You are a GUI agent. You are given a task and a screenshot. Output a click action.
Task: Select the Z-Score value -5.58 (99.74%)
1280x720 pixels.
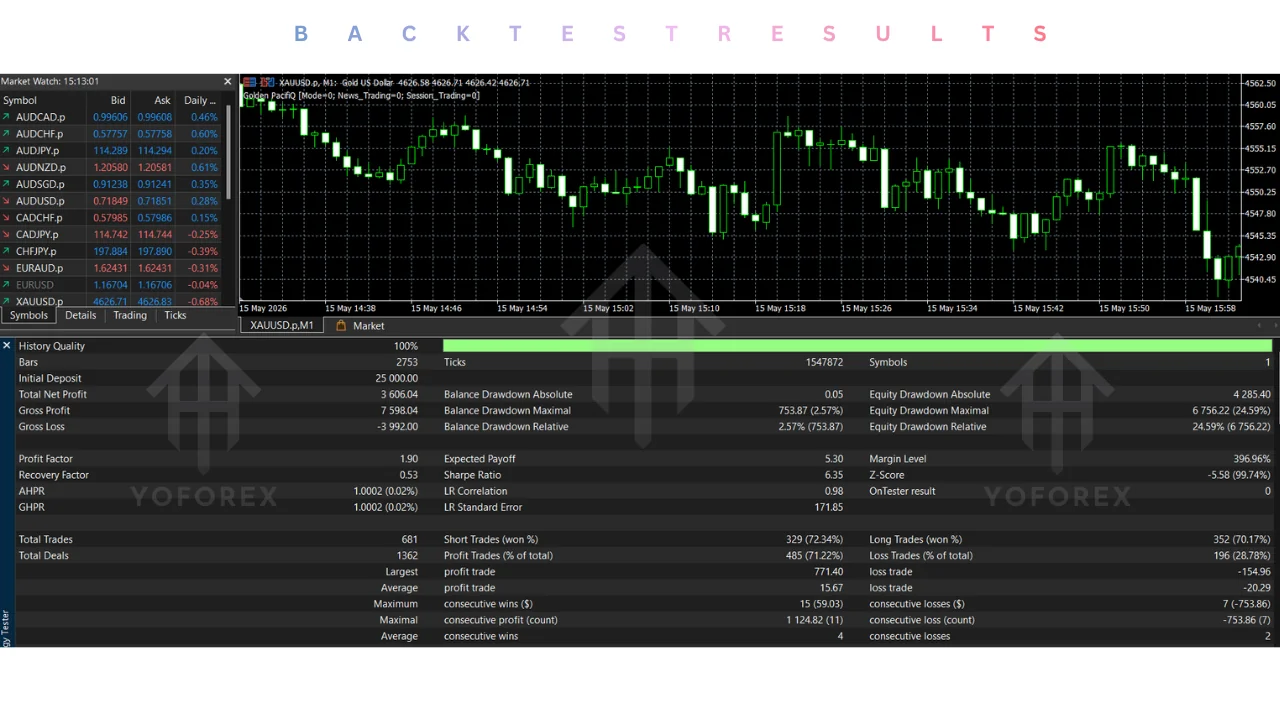(x=1237, y=475)
